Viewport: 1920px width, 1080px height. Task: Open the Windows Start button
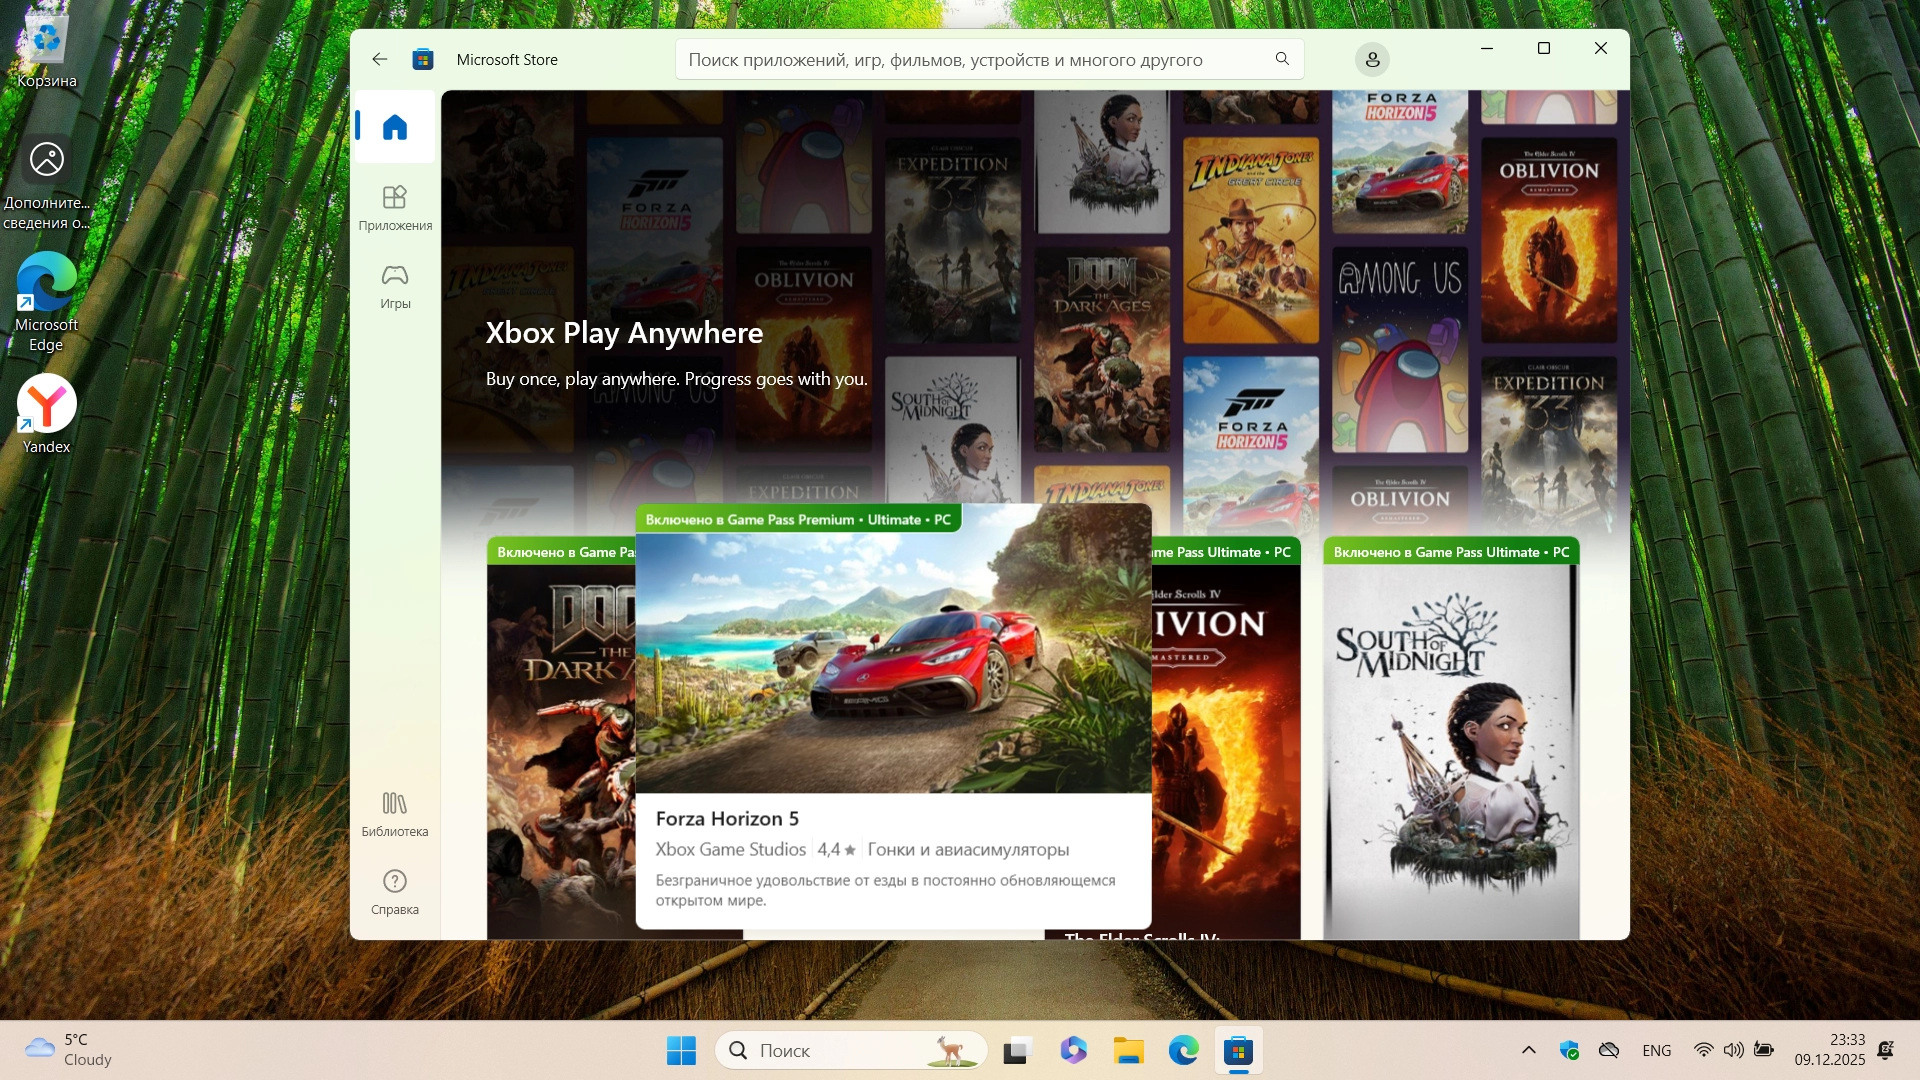[681, 1050]
